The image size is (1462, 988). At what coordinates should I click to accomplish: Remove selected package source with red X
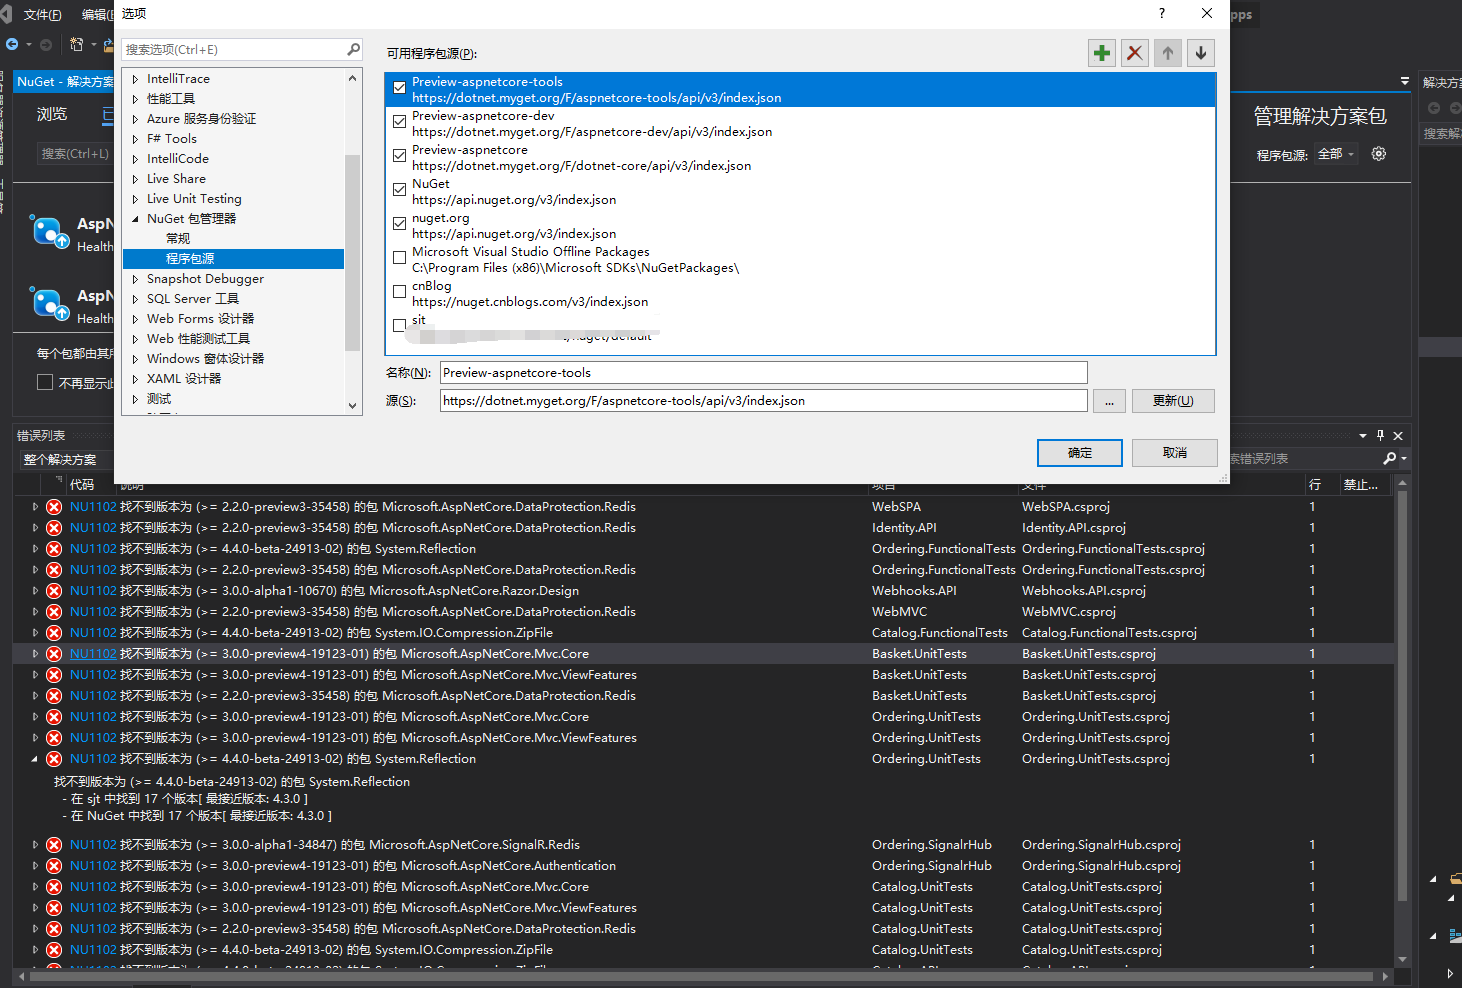[x=1135, y=53]
